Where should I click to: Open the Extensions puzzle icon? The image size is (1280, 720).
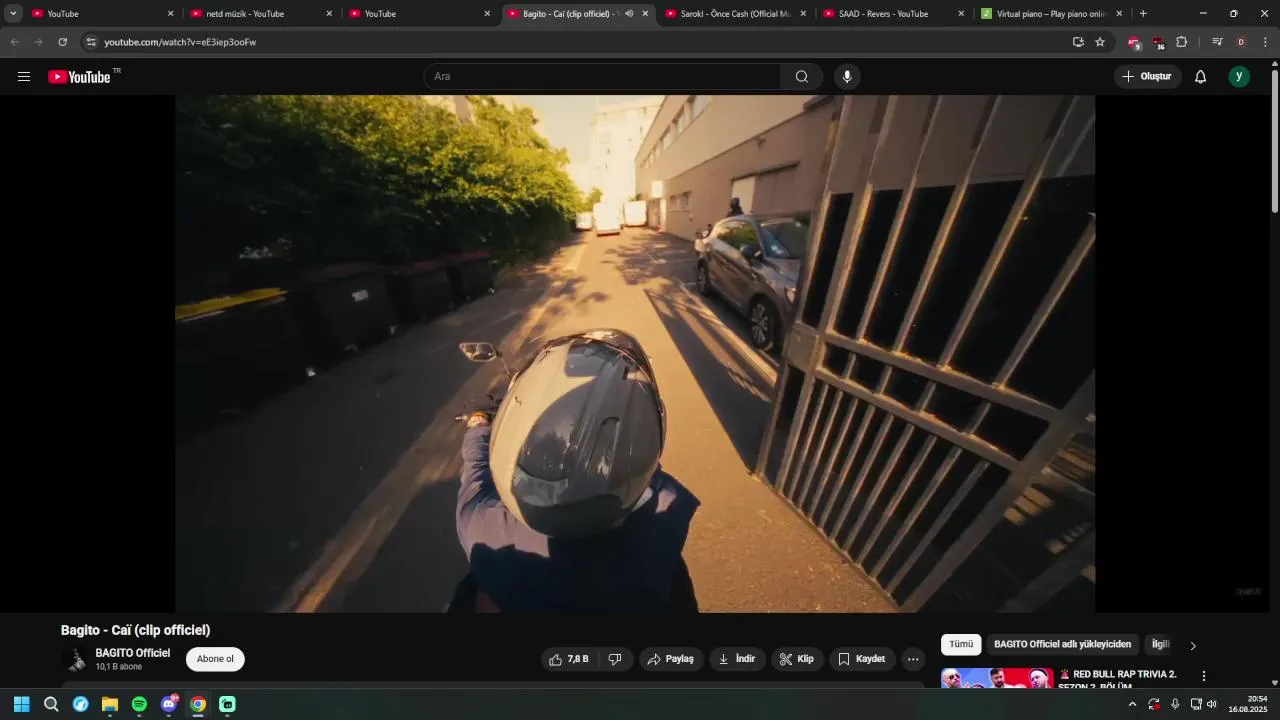[1181, 42]
